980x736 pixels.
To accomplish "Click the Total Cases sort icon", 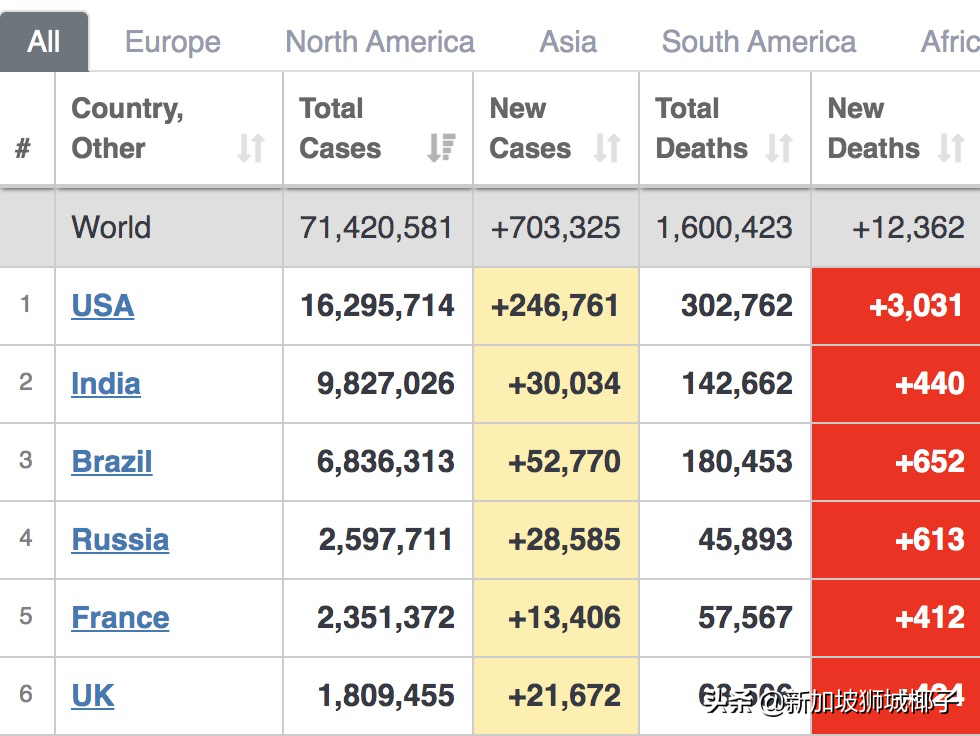I will click(x=441, y=149).
